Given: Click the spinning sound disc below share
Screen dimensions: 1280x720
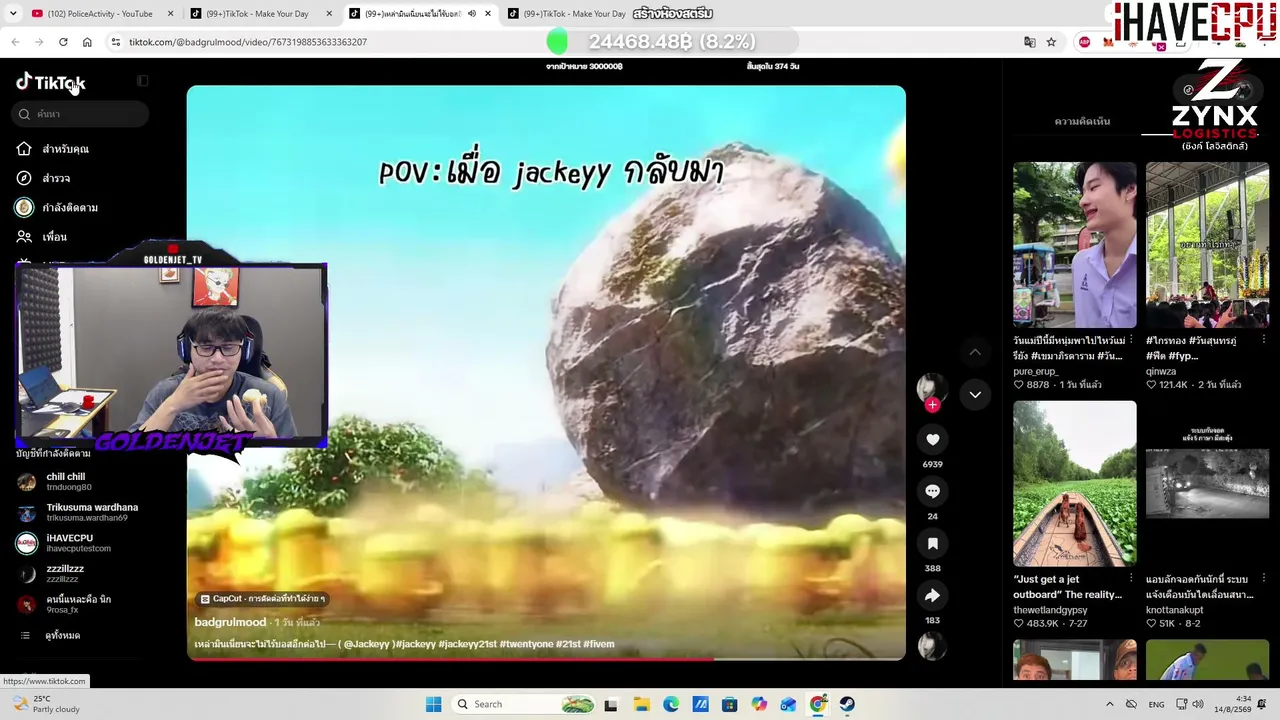Looking at the screenshot, I should click(x=932, y=647).
